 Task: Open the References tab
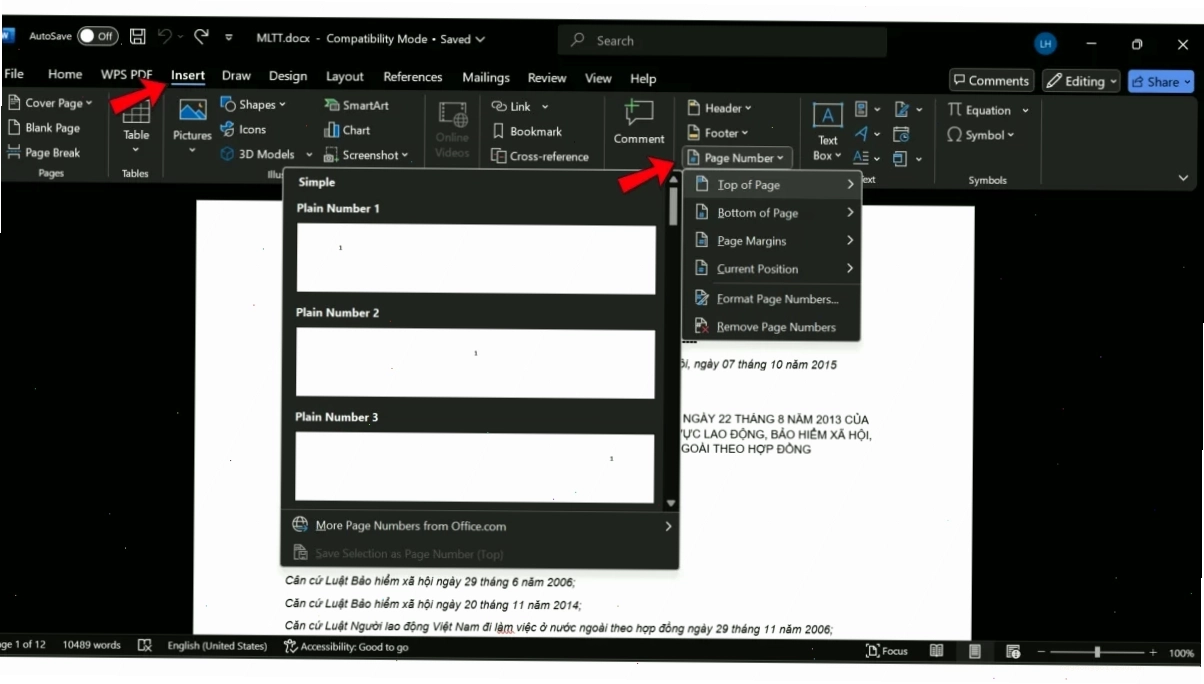click(x=413, y=77)
